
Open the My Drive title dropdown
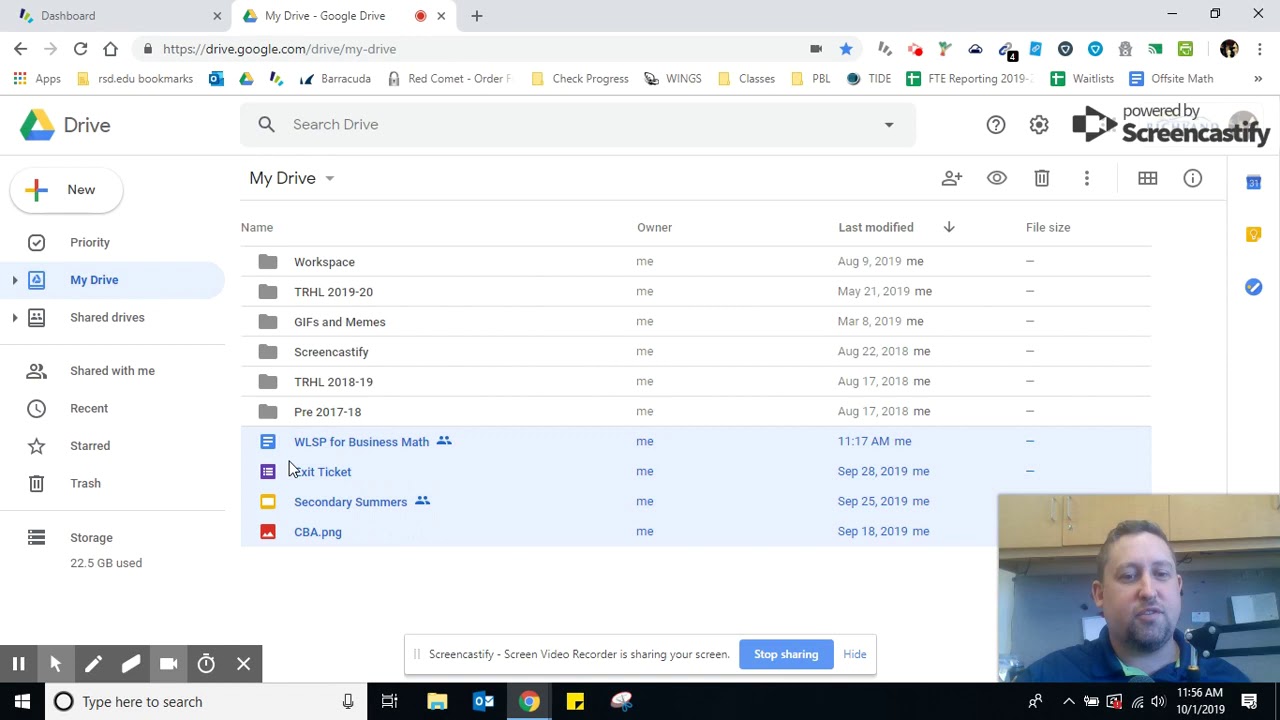(329, 179)
